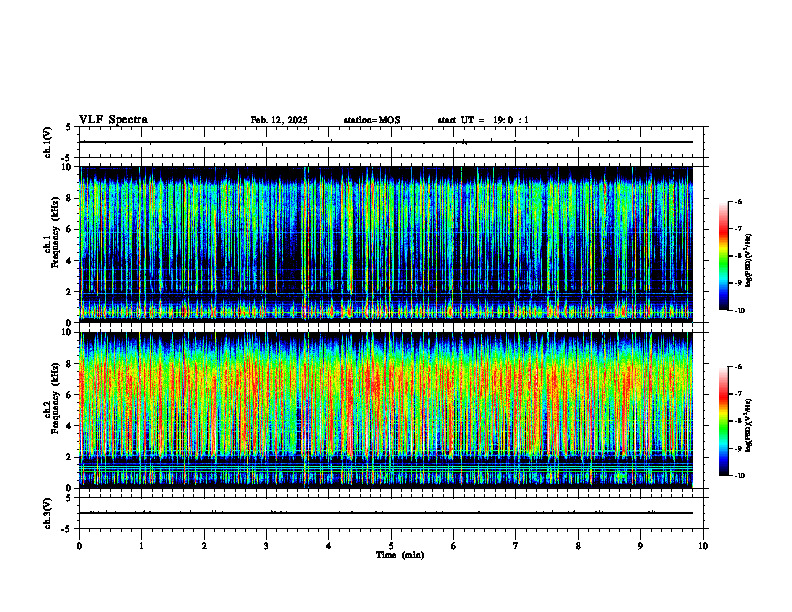Click time axis tick label "9"
The height and width of the screenshot is (612, 792).
pos(640,546)
